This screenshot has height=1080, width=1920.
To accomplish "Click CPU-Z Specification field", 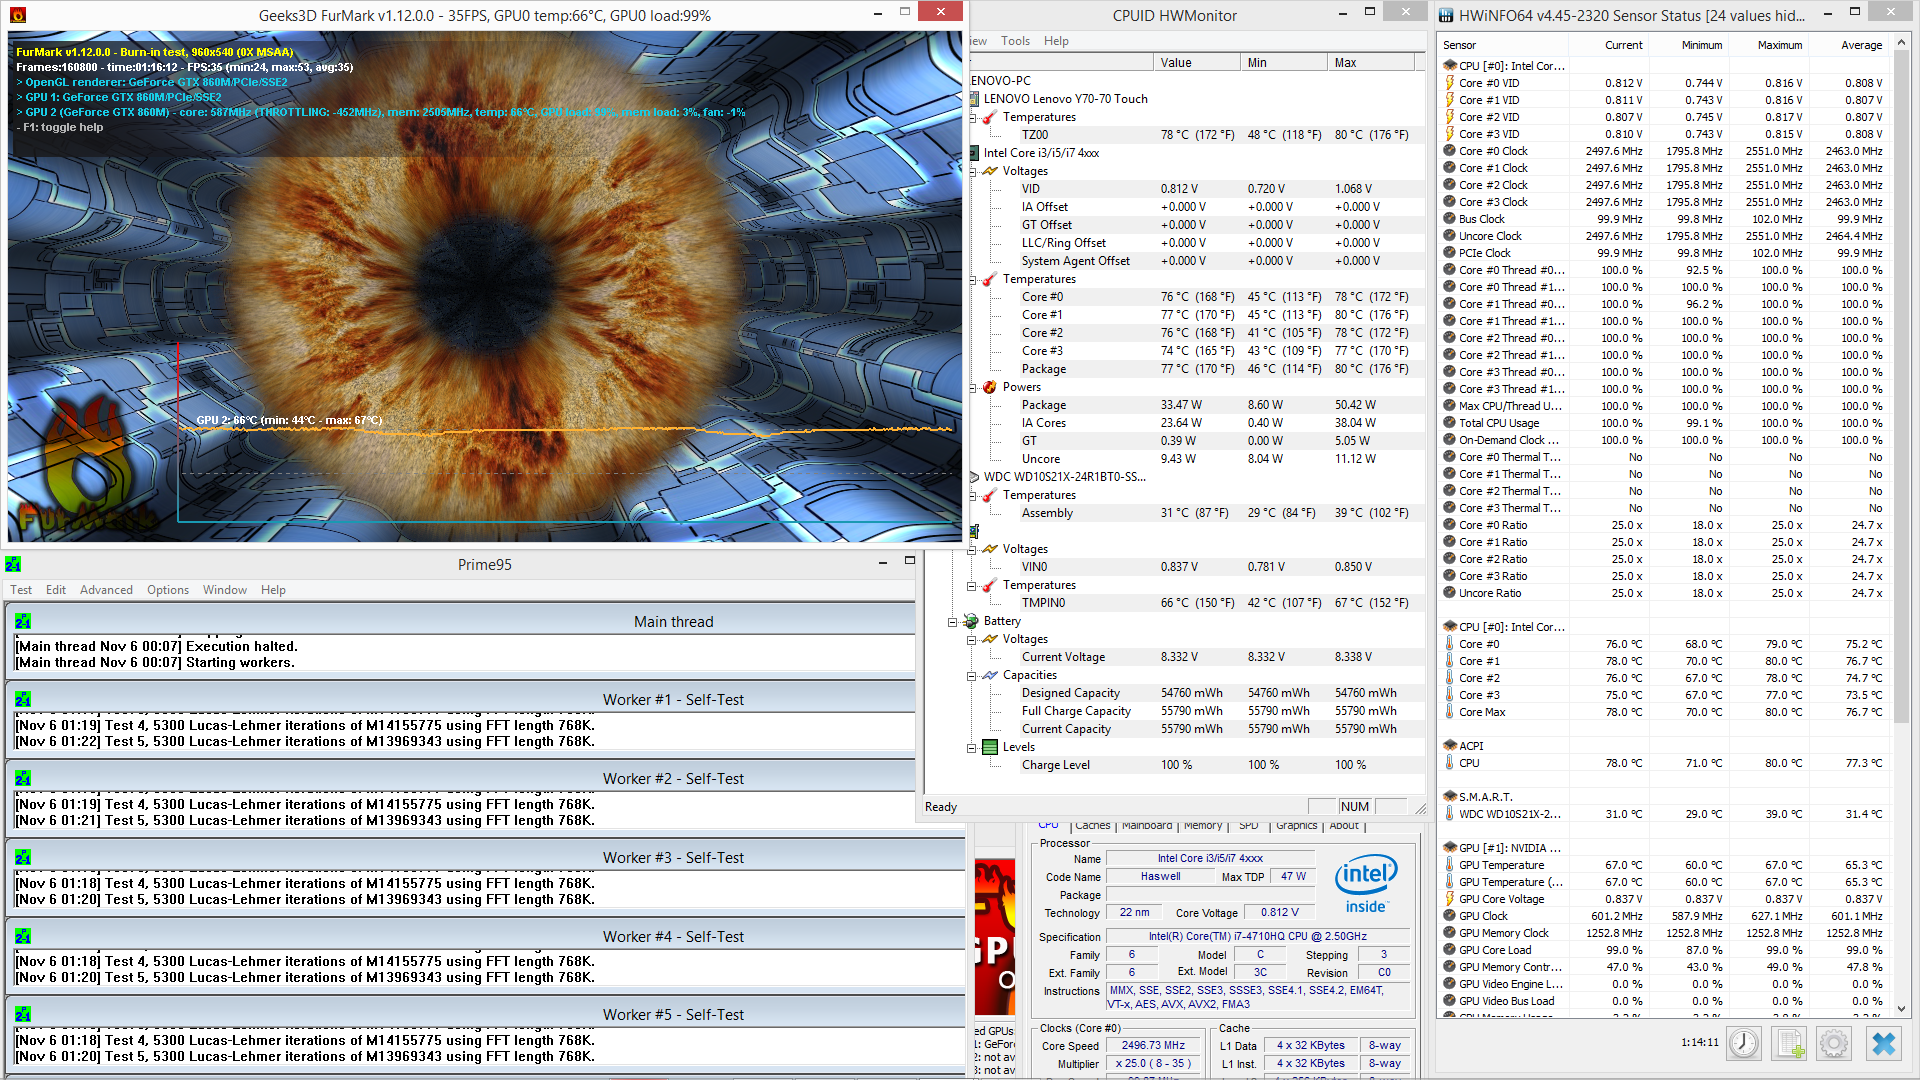I will coord(1258,937).
